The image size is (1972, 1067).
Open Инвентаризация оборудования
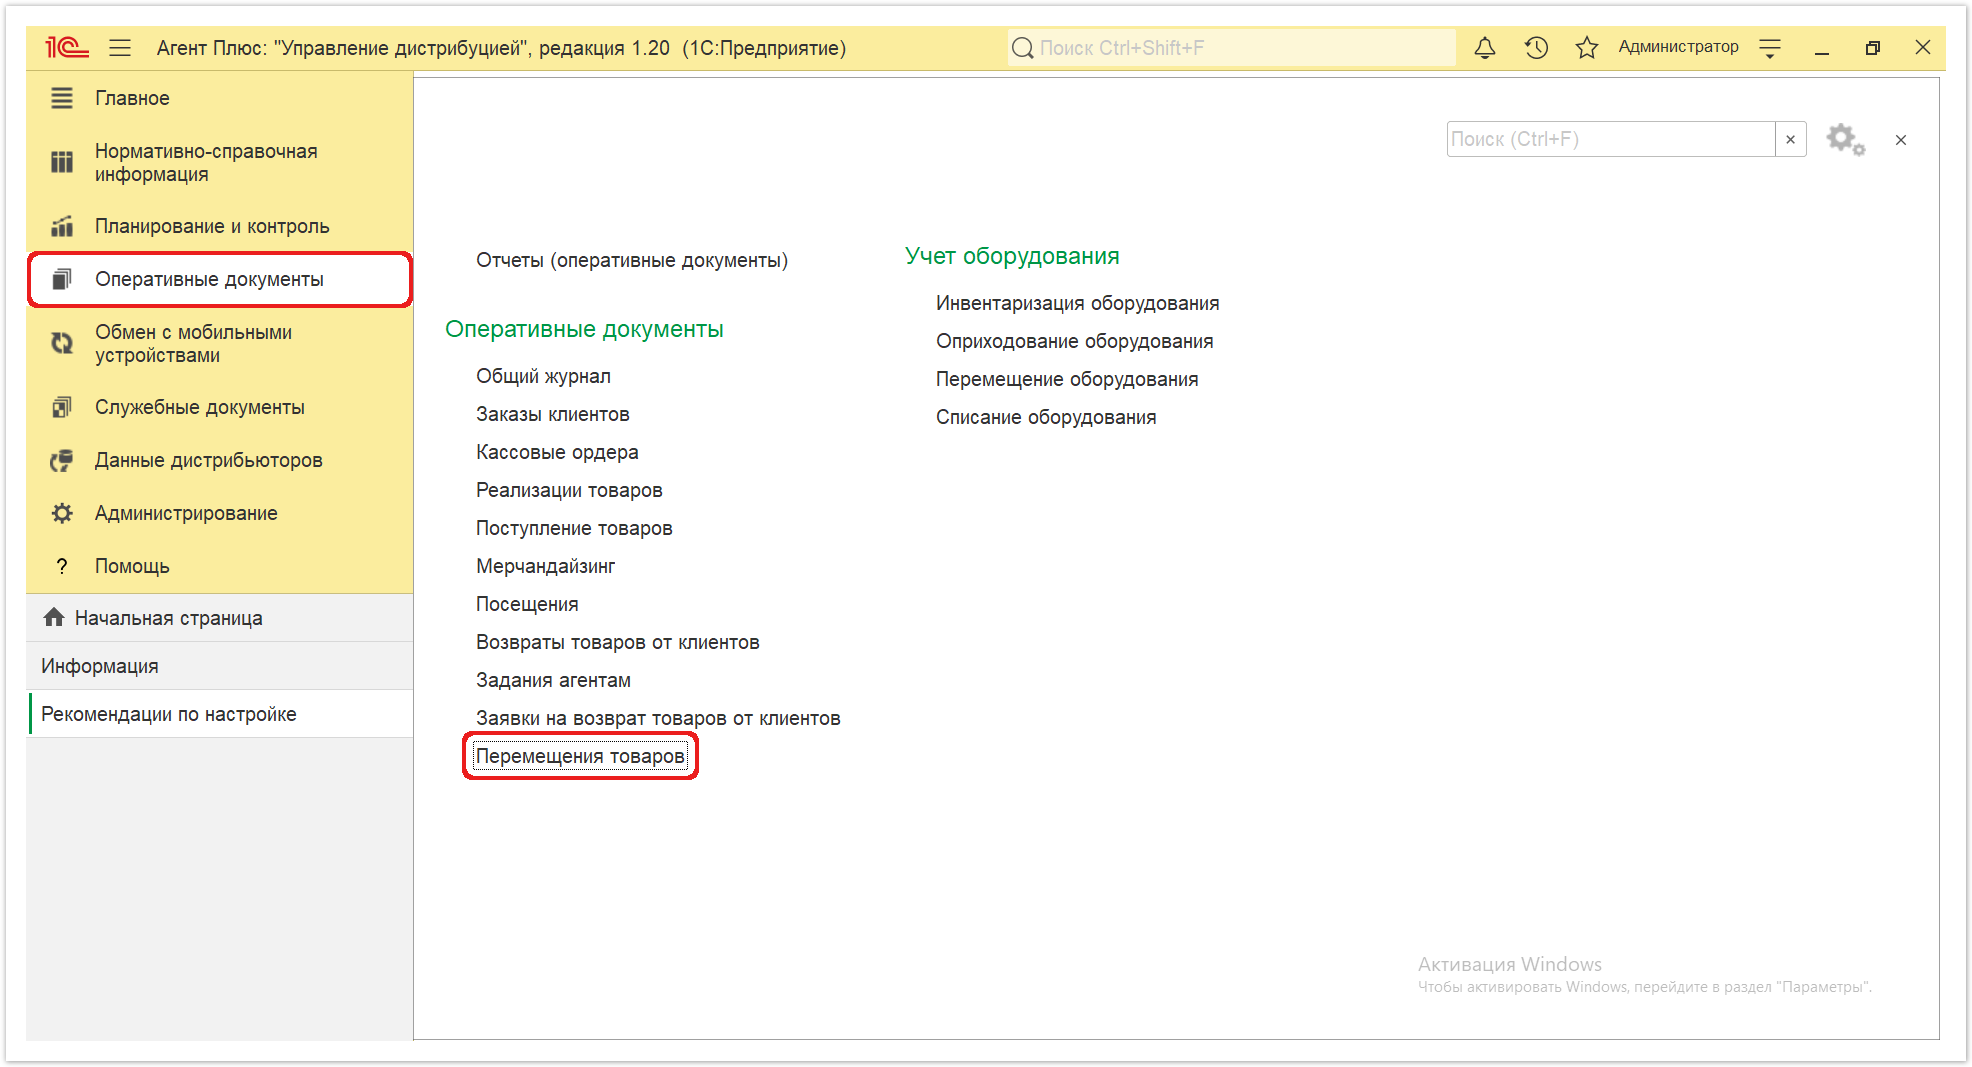(1077, 303)
